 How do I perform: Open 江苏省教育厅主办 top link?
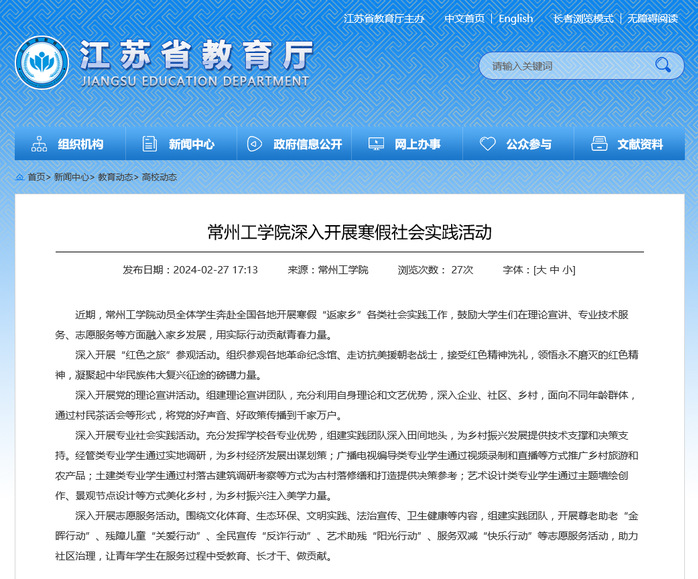pos(384,18)
